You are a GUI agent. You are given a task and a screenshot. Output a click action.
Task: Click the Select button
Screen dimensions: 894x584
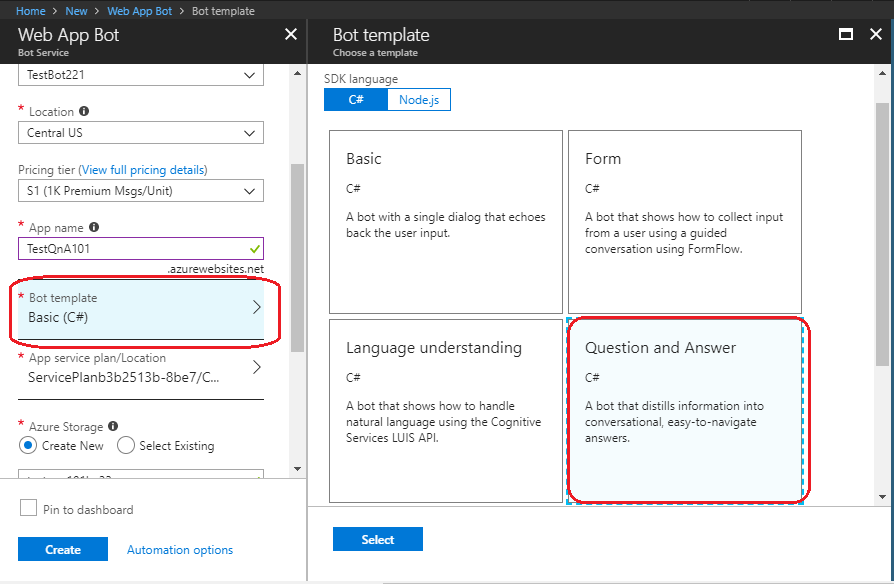pyautogui.click(x=377, y=540)
